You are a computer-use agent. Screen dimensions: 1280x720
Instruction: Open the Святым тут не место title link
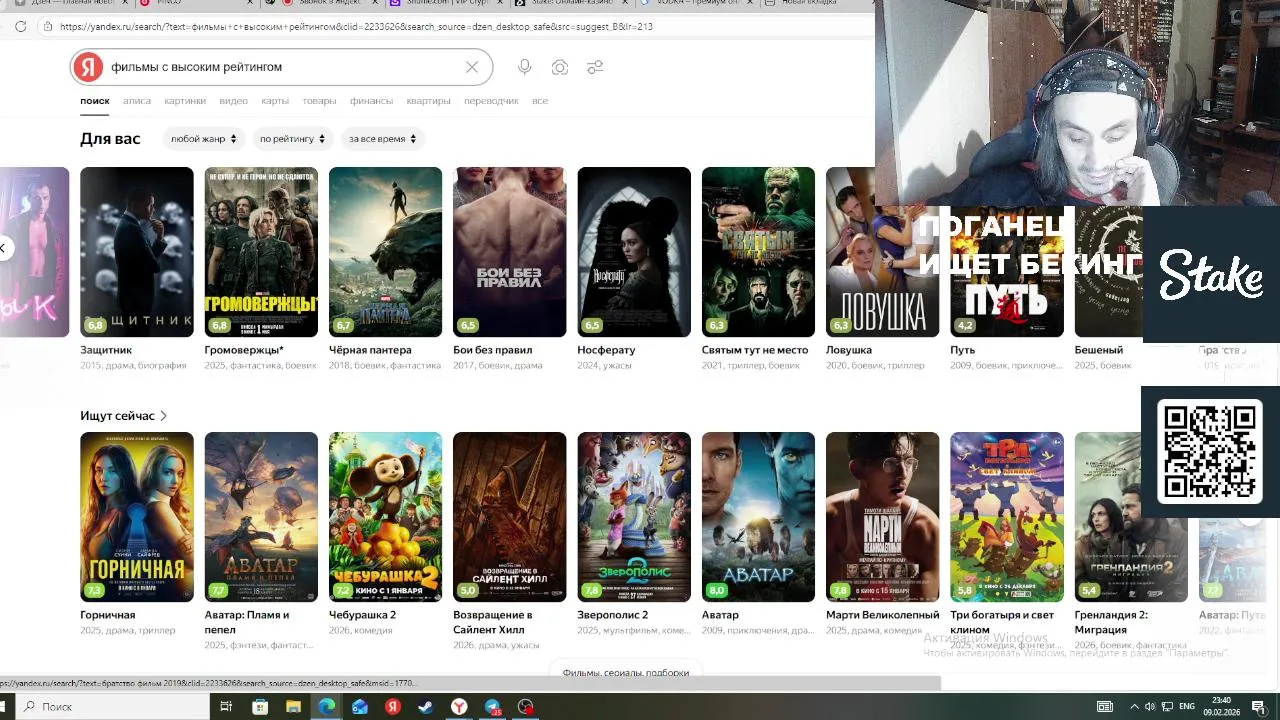pos(755,350)
